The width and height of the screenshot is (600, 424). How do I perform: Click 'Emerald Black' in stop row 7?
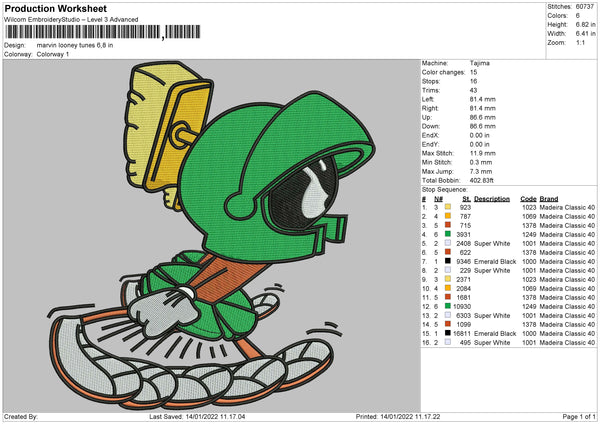click(x=495, y=262)
